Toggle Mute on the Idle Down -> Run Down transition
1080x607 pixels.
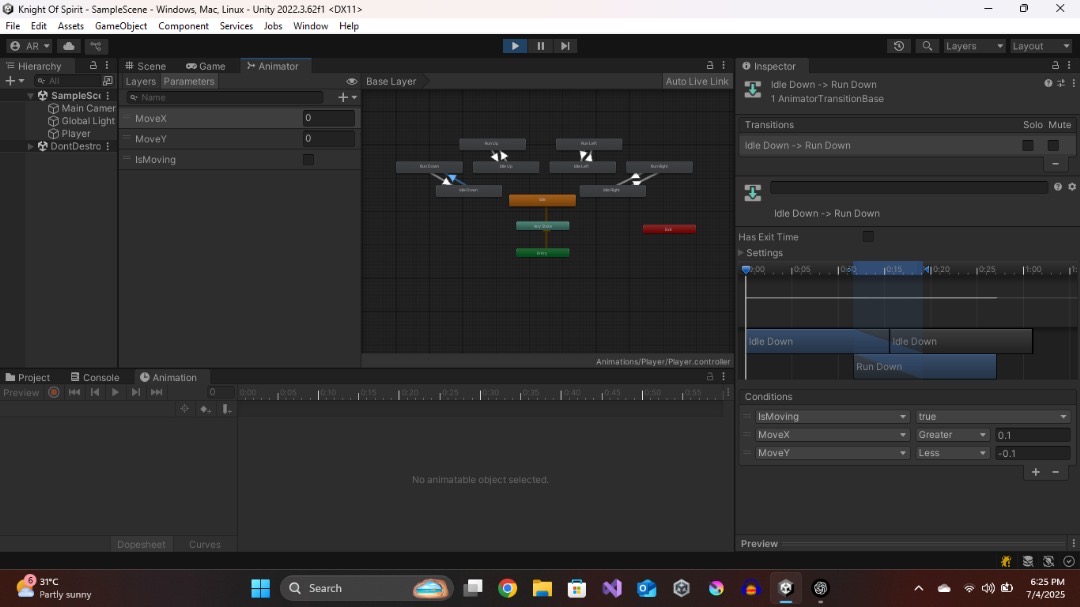[1053, 145]
